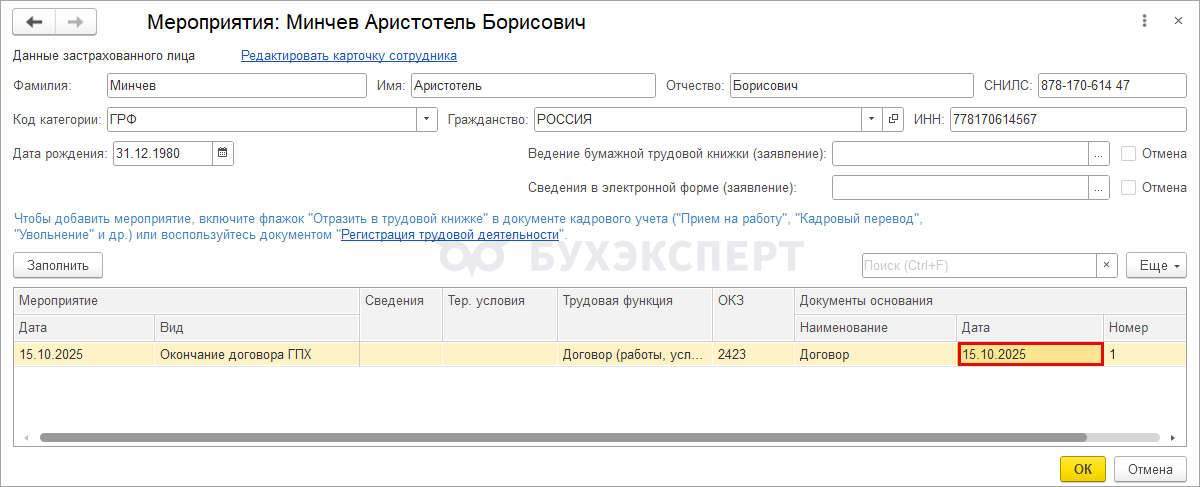Open the Еще dropdown menu
Viewport: 1200px width, 487px height.
[1156, 265]
